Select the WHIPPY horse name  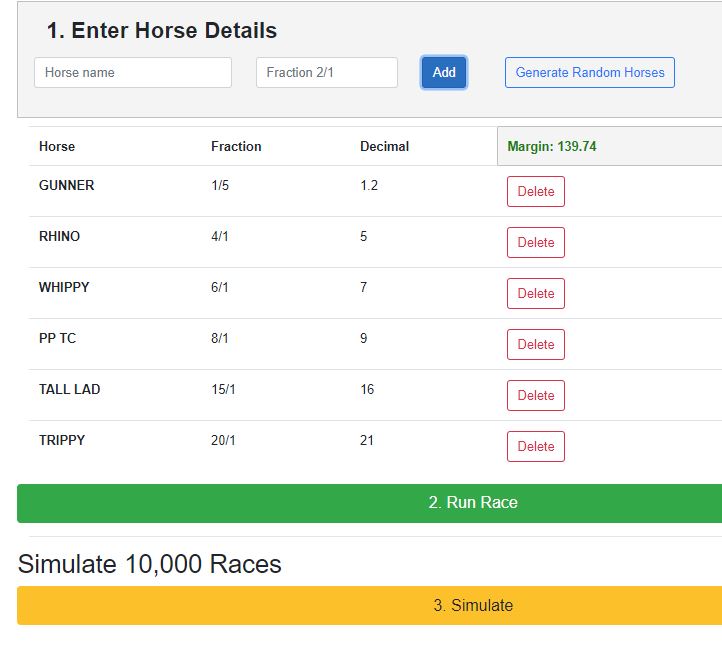(64, 287)
